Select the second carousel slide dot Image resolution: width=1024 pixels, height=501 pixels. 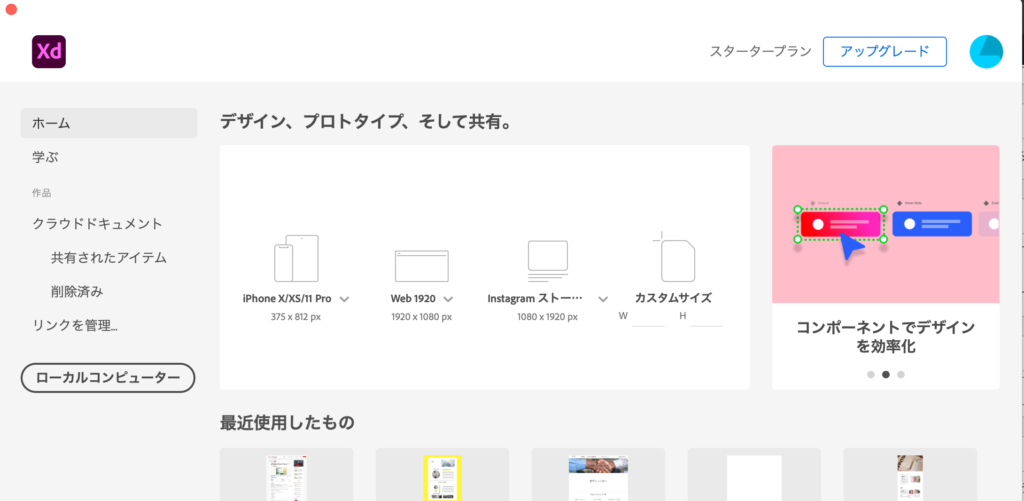(885, 374)
